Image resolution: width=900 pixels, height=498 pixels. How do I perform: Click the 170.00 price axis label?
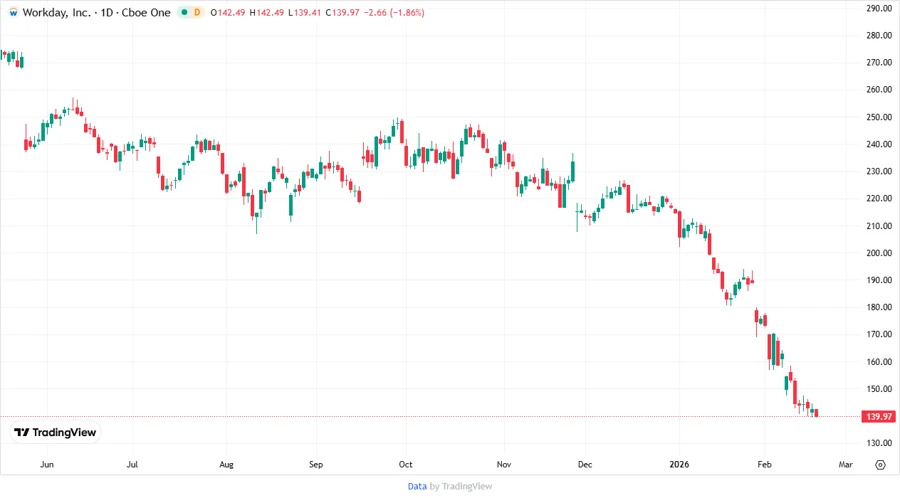coord(879,334)
